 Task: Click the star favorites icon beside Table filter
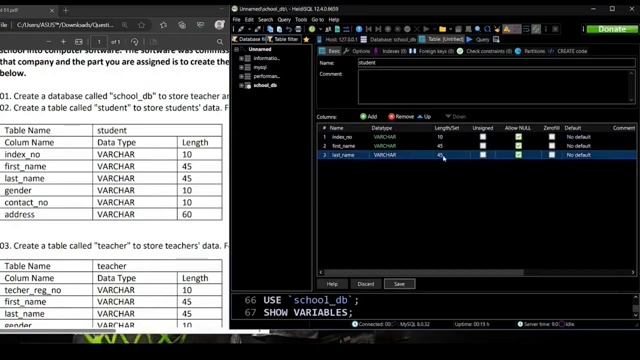coord(306,40)
